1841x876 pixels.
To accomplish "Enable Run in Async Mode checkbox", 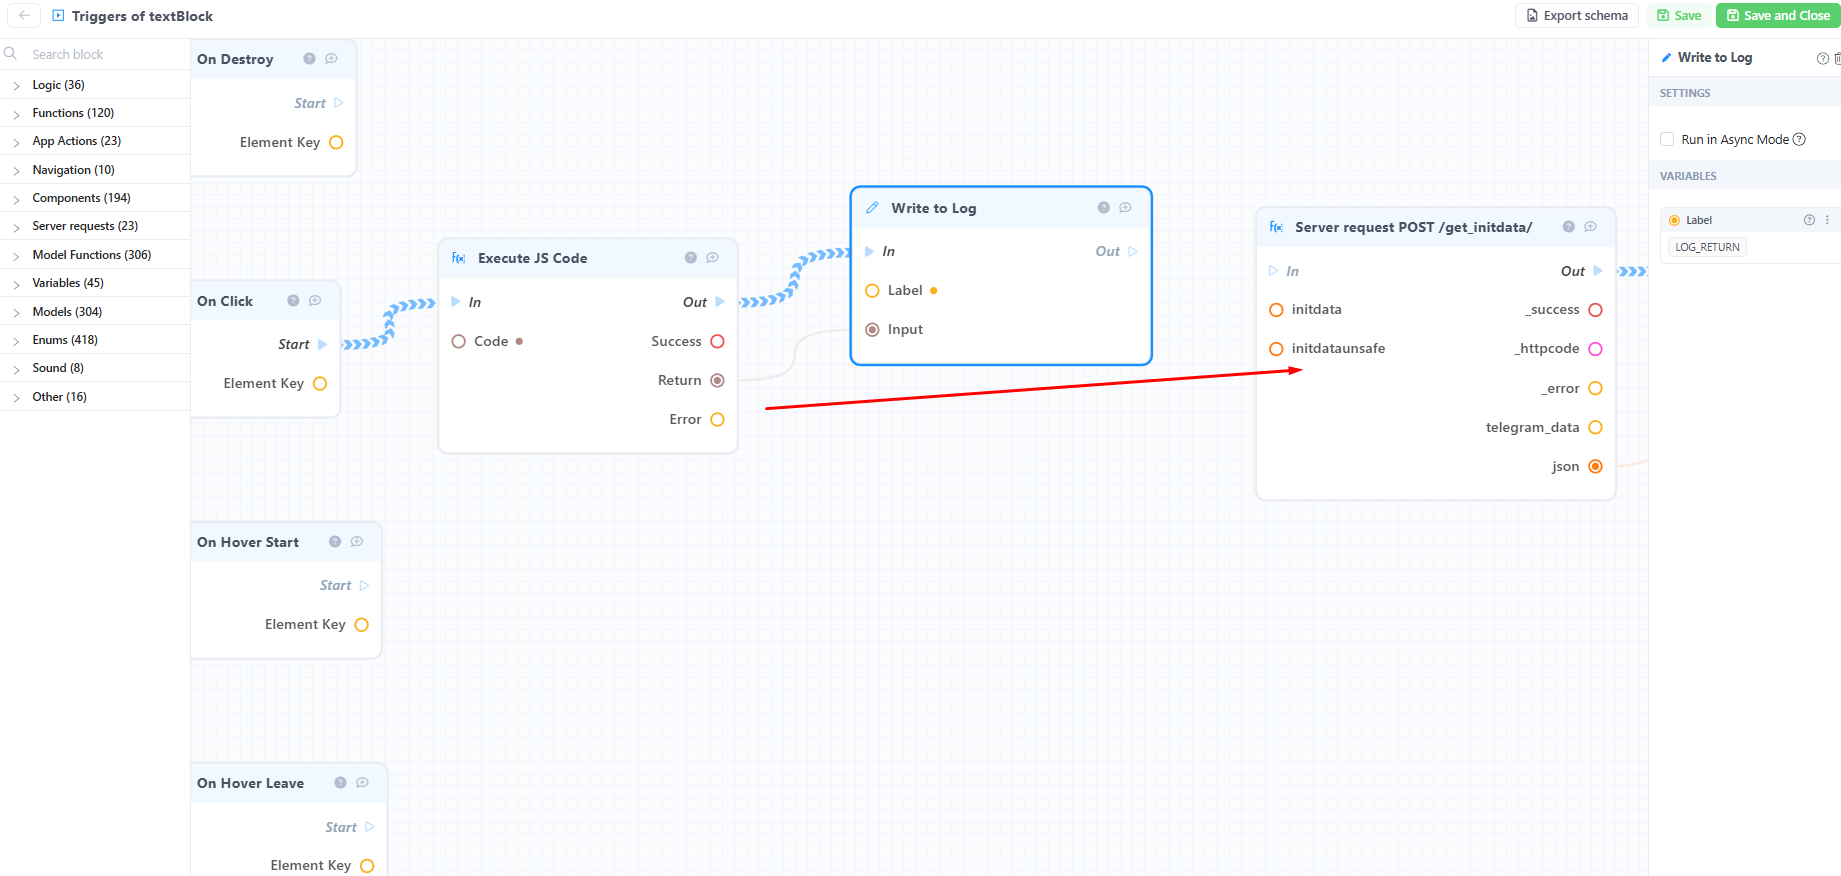I will [x=1667, y=140].
